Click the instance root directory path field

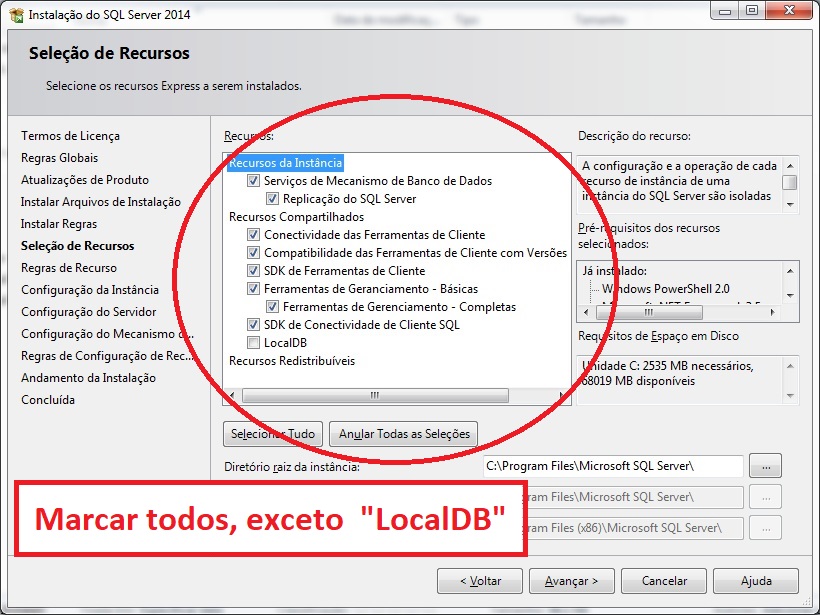click(x=613, y=466)
